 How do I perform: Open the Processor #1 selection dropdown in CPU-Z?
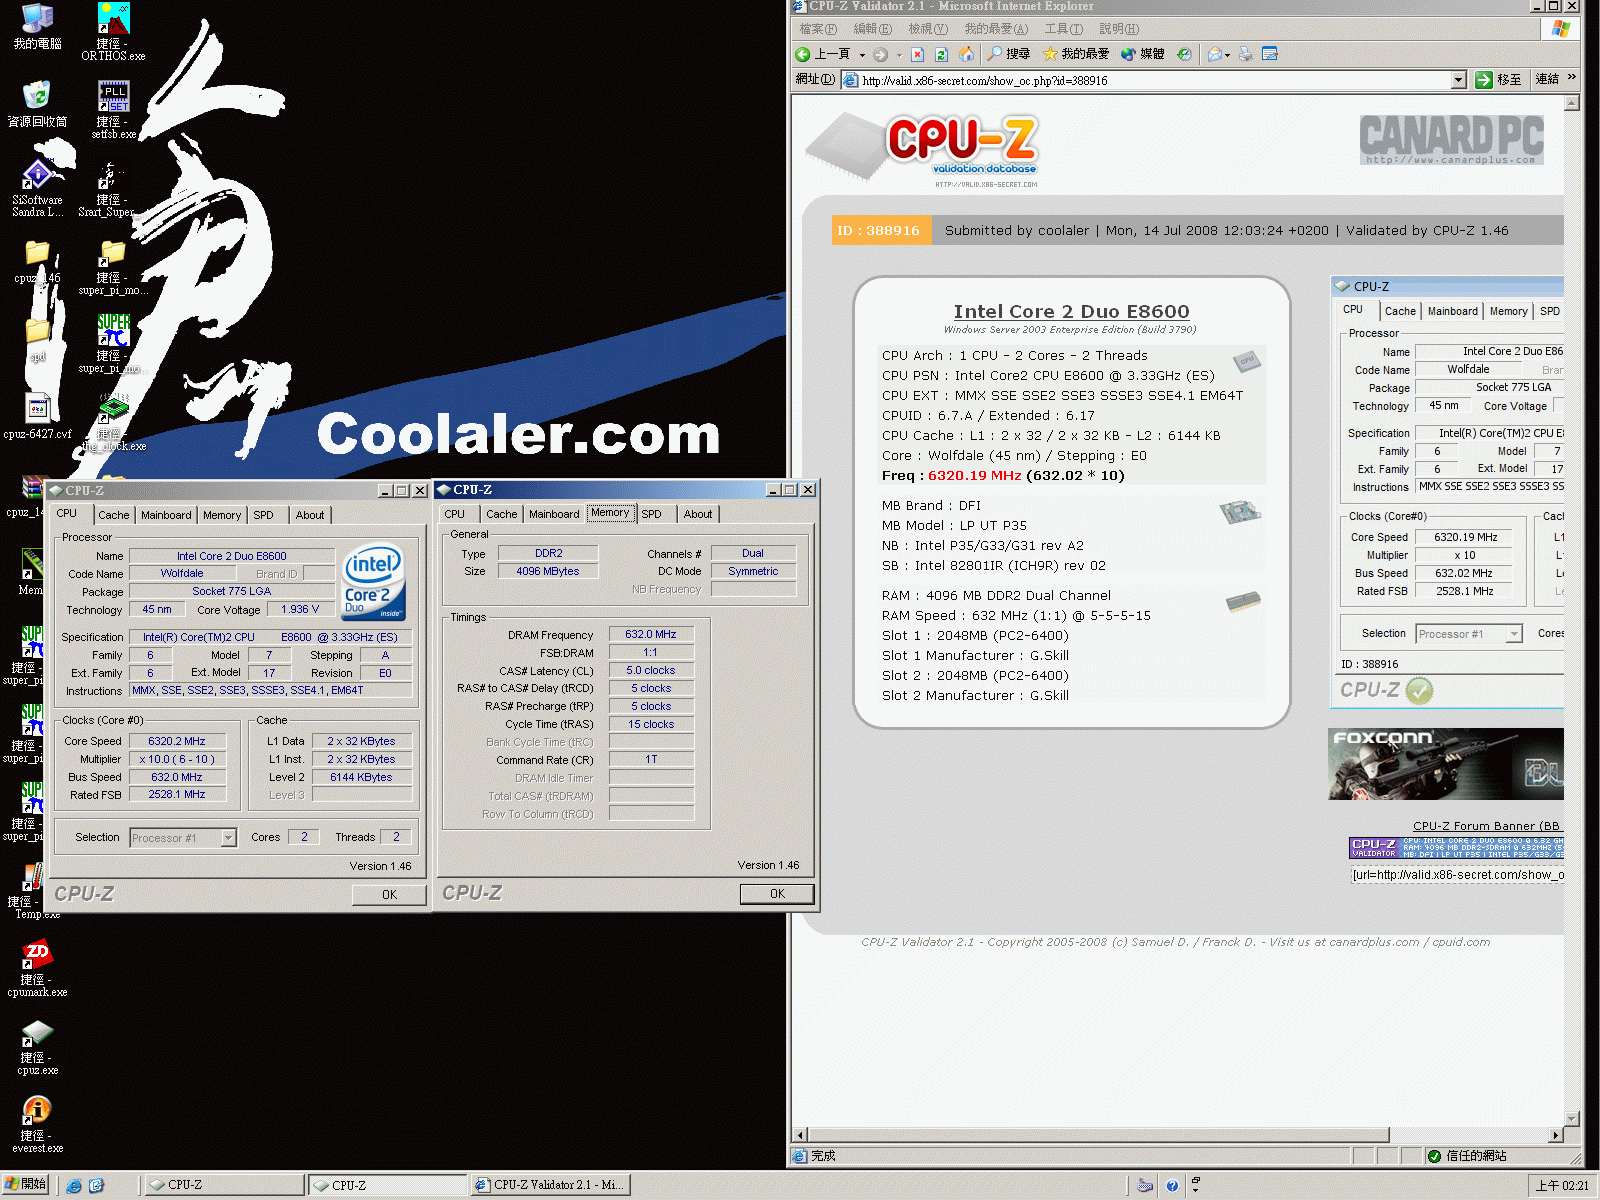click(x=184, y=838)
